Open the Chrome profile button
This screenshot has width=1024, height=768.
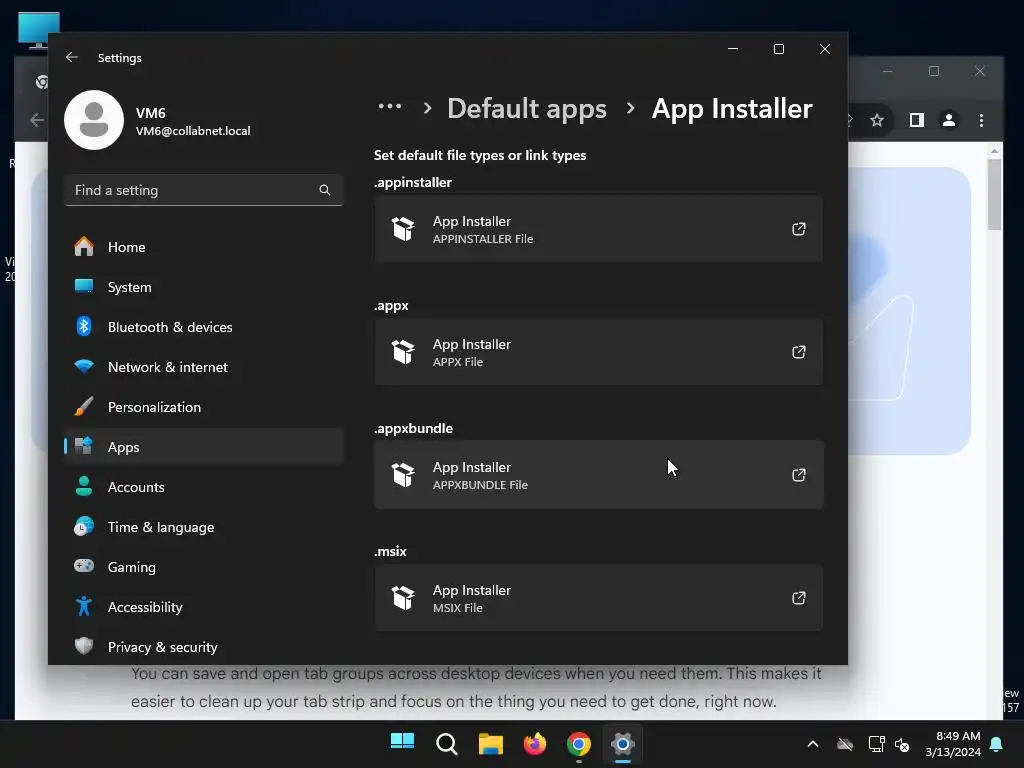click(949, 120)
